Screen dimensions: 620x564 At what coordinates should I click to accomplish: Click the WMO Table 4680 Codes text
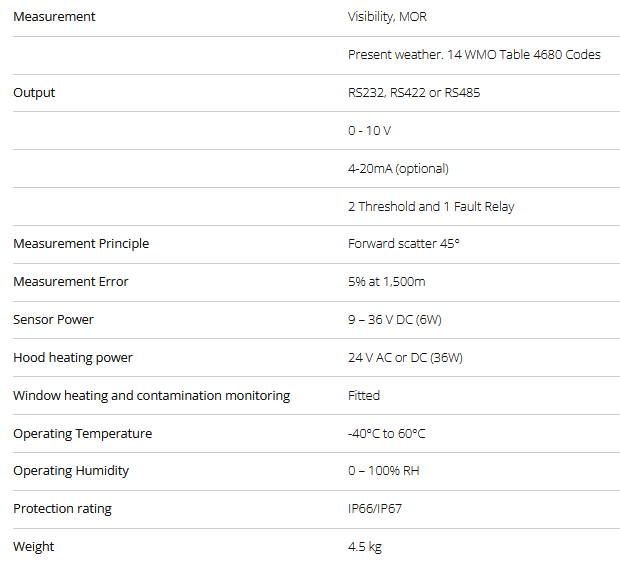coord(474,55)
